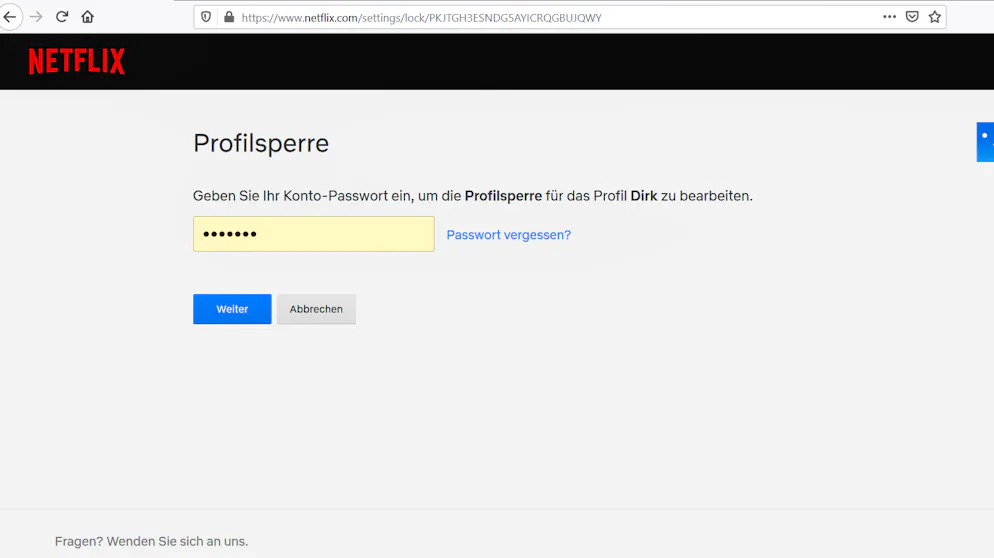Go back using the browser back arrow
This screenshot has width=994, height=558.
pyautogui.click(x=10, y=17)
